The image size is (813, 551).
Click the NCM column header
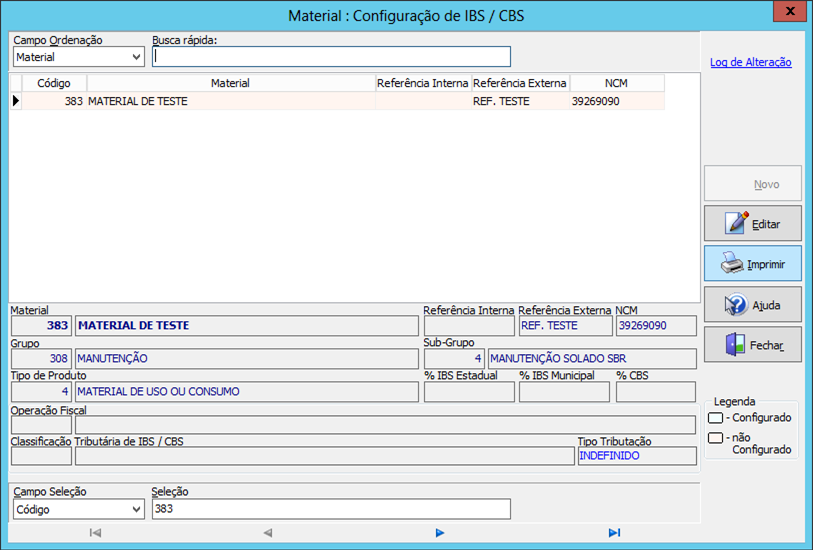[x=617, y=83]
